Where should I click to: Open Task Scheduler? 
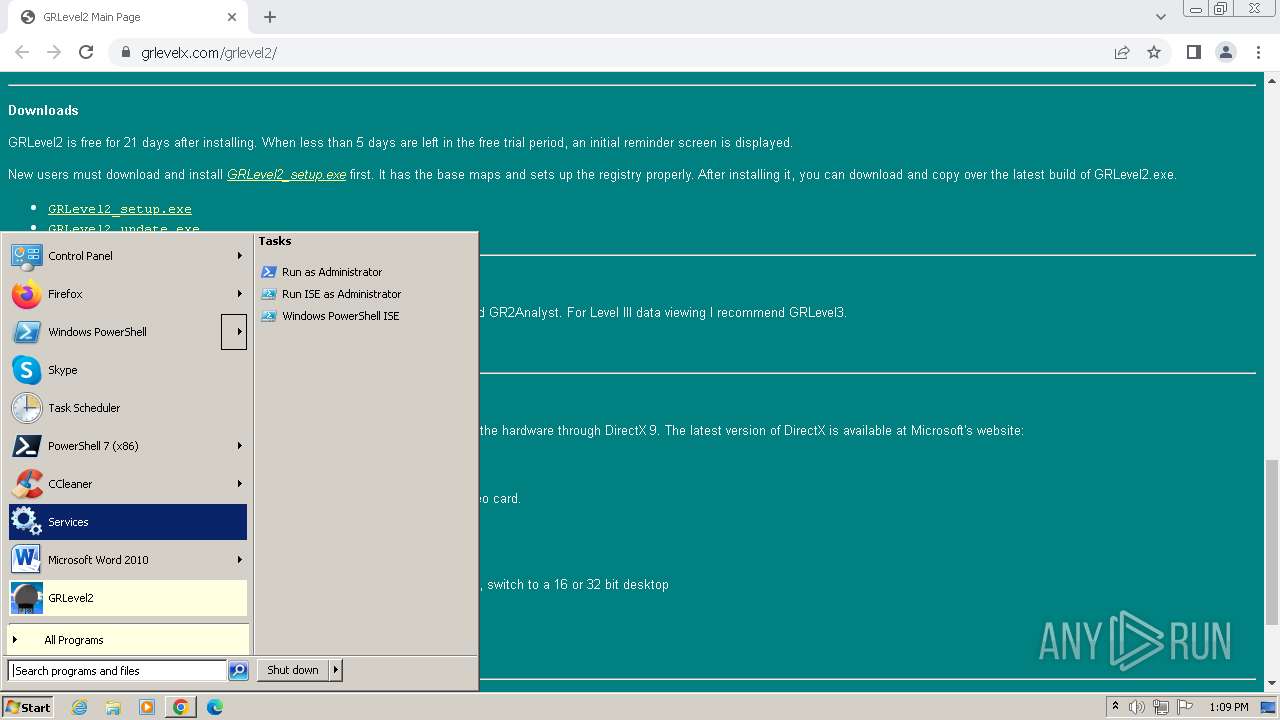127,408
